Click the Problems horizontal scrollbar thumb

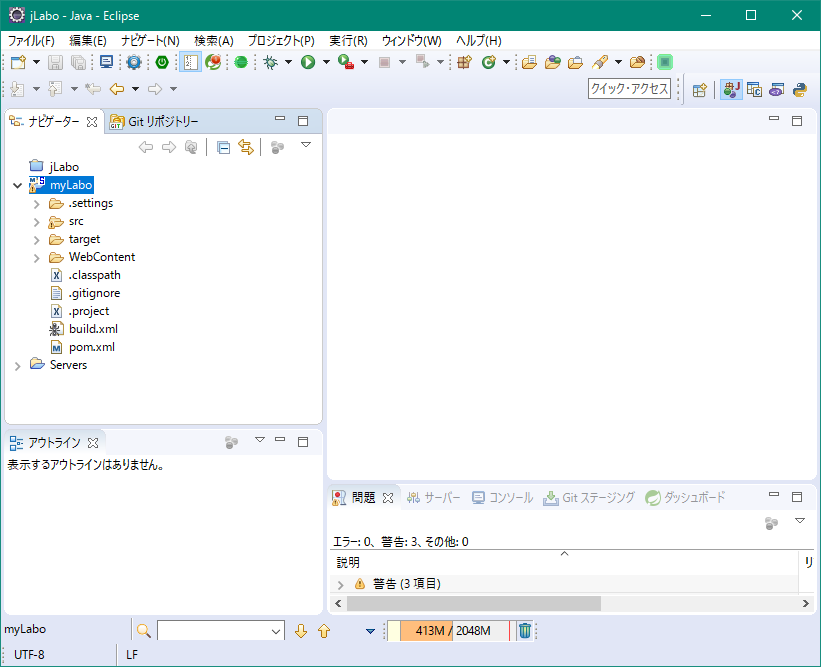coord(474,604)
